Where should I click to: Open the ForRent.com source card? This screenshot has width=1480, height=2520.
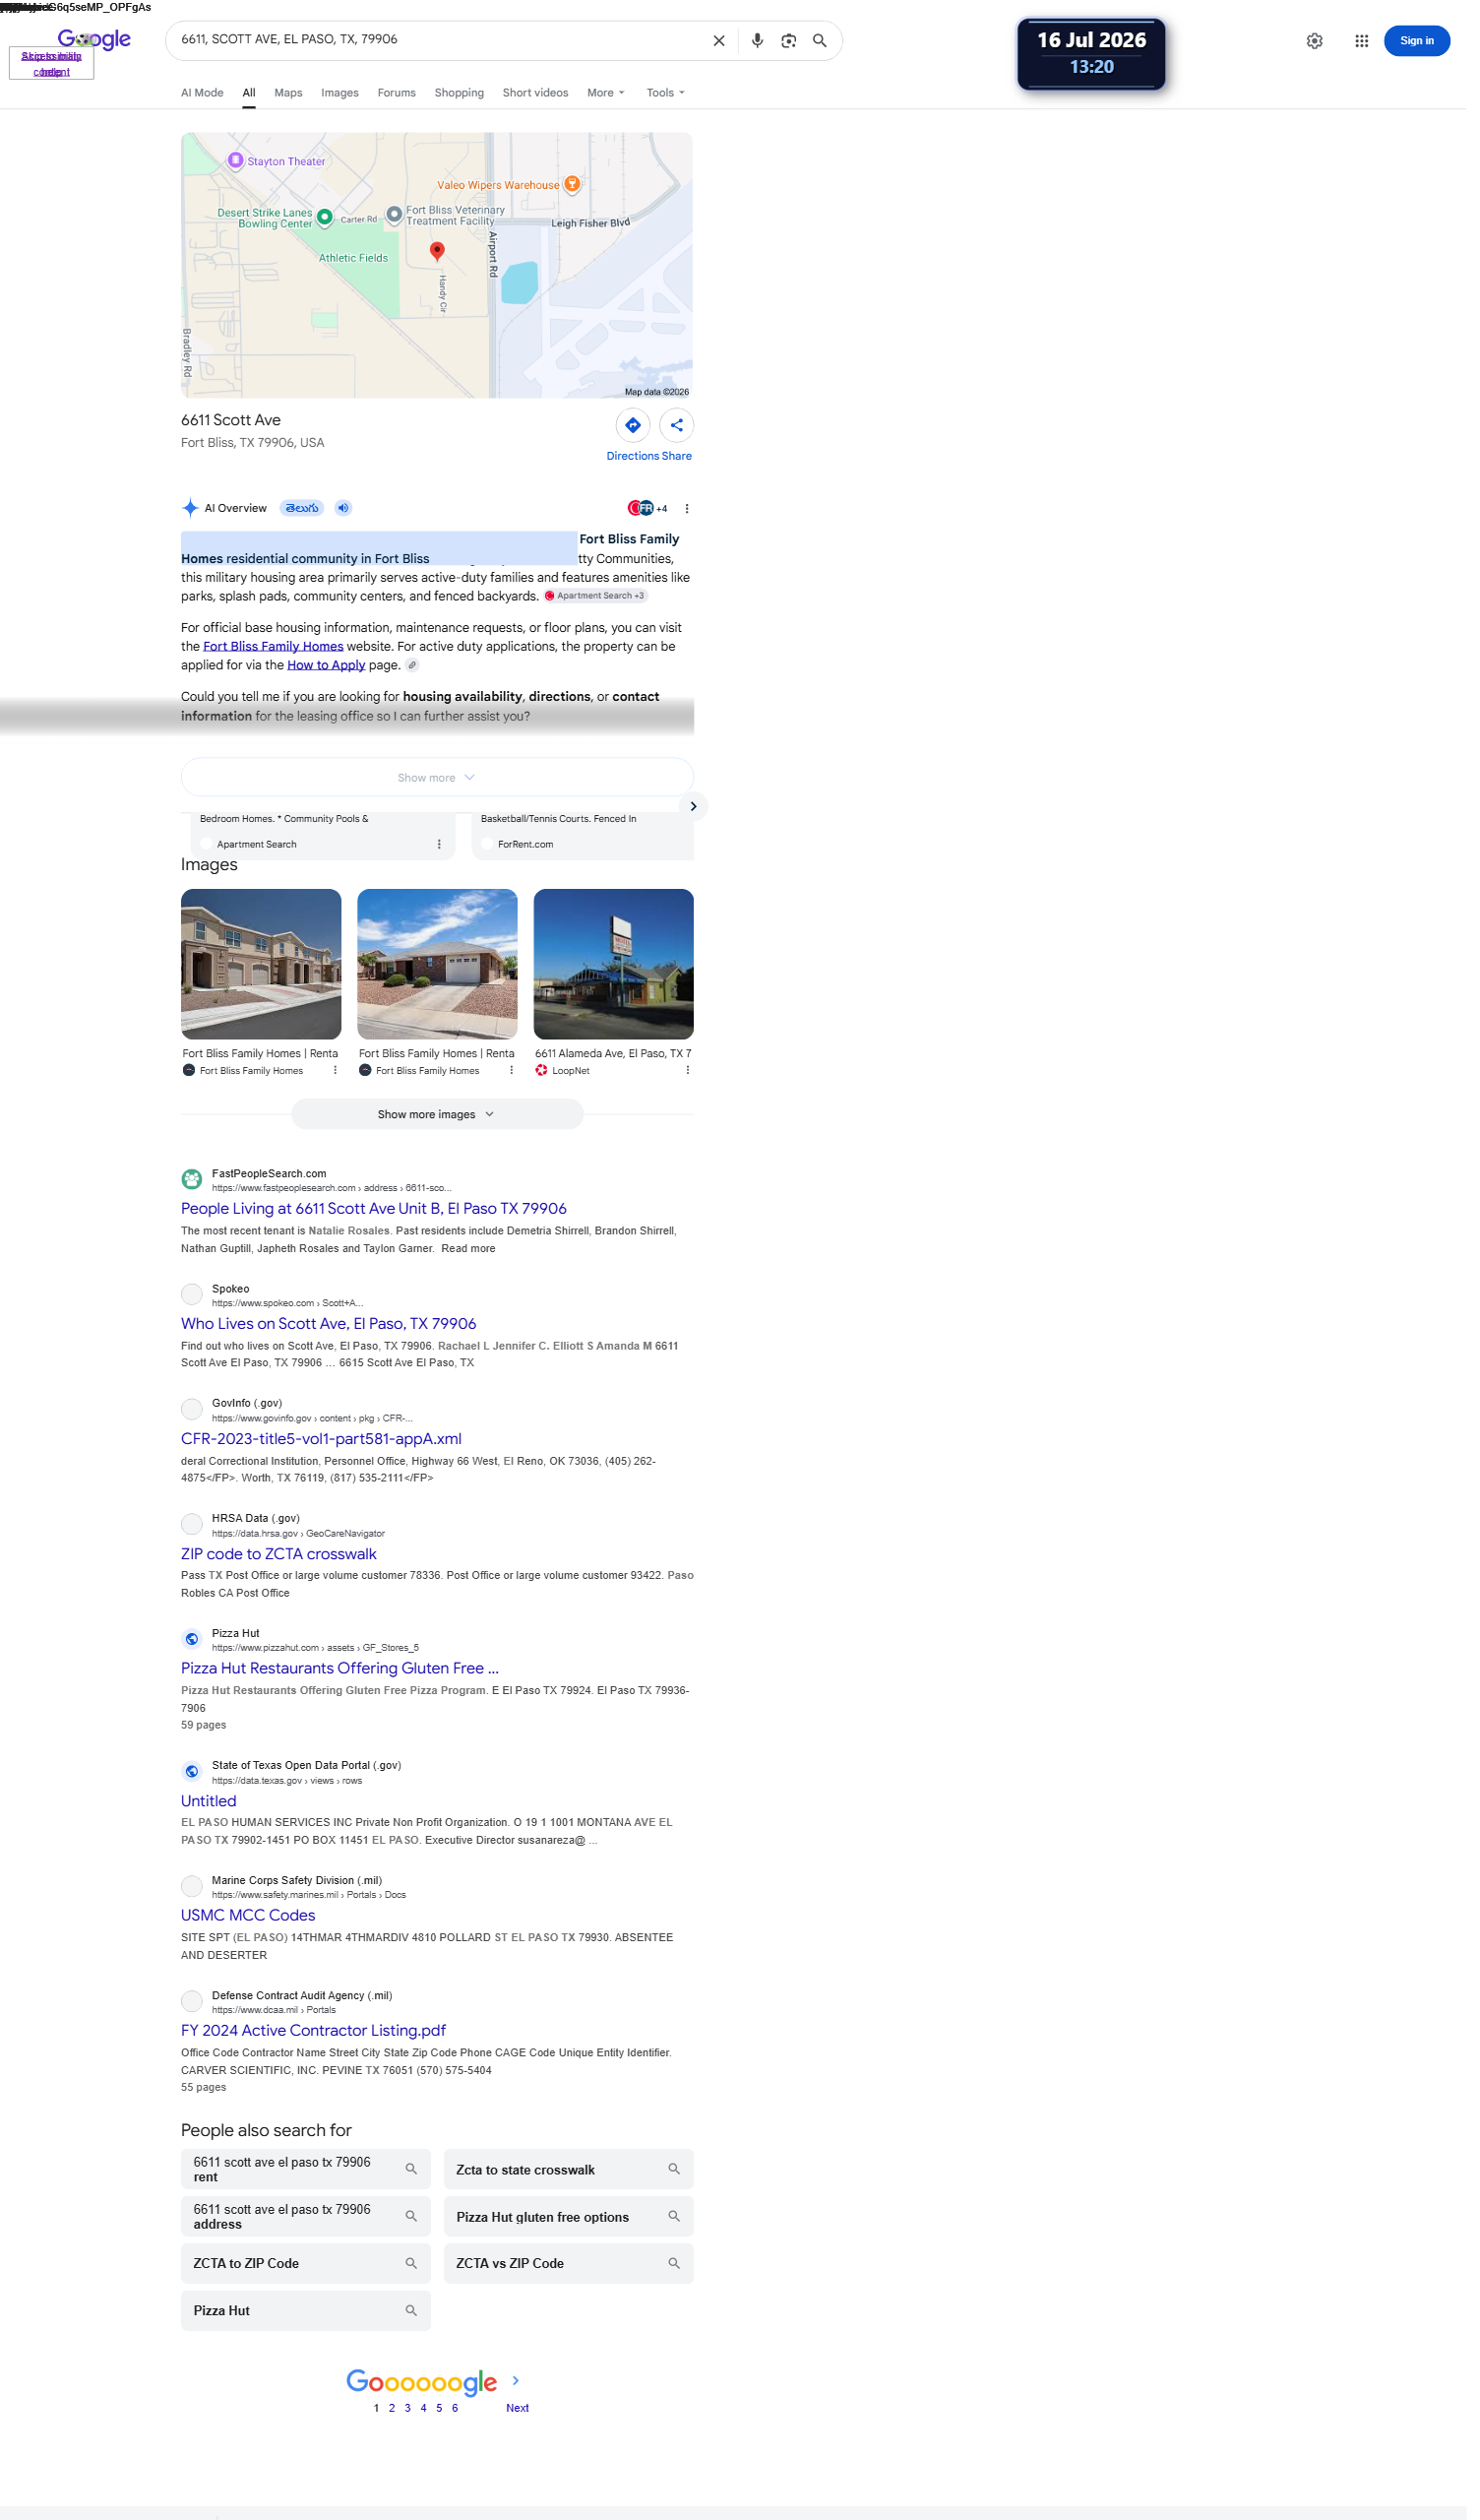click(x=588, y=843)
